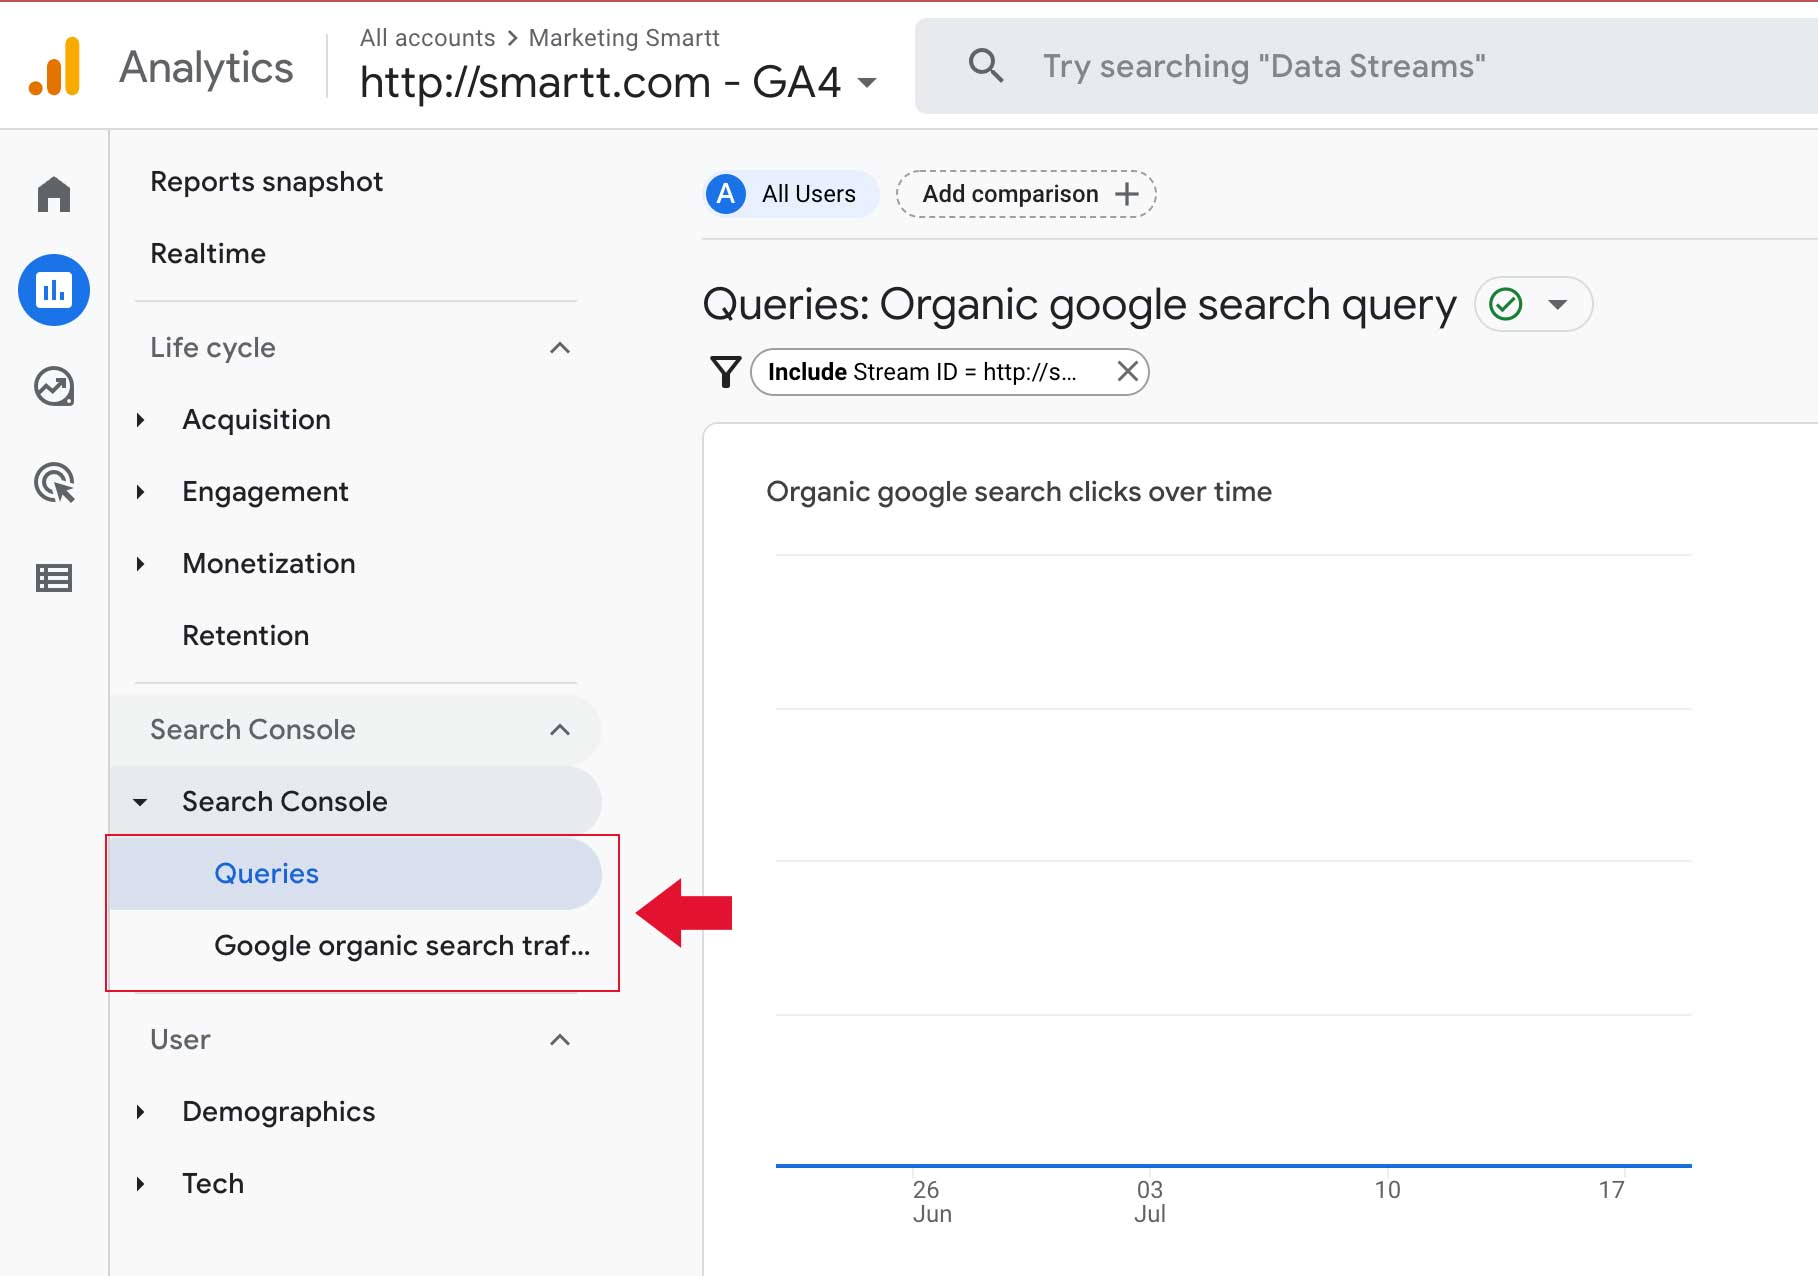Open Google organic search traffic report
1818x1276 pixels.
(402, 945)
